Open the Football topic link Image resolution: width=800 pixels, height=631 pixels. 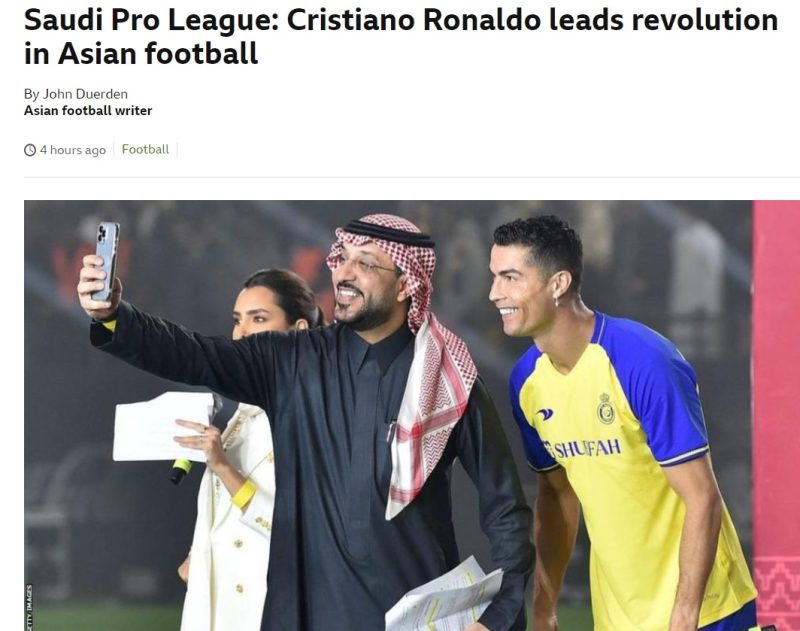145,149
